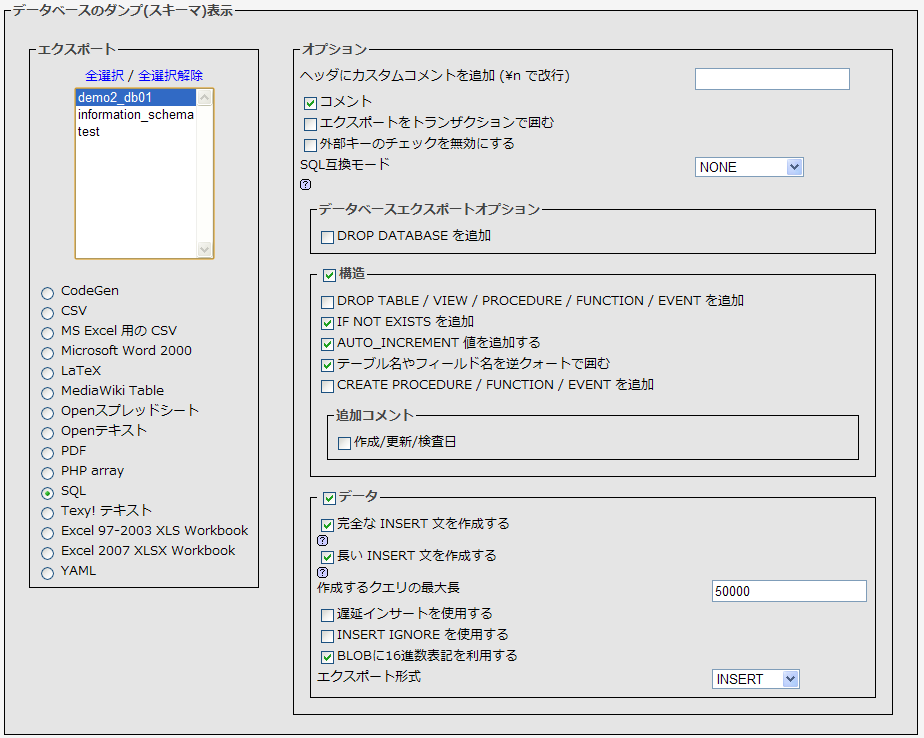Click help icon below SQL互換モード label
This screenshot has height=738, width=924.
306,184
